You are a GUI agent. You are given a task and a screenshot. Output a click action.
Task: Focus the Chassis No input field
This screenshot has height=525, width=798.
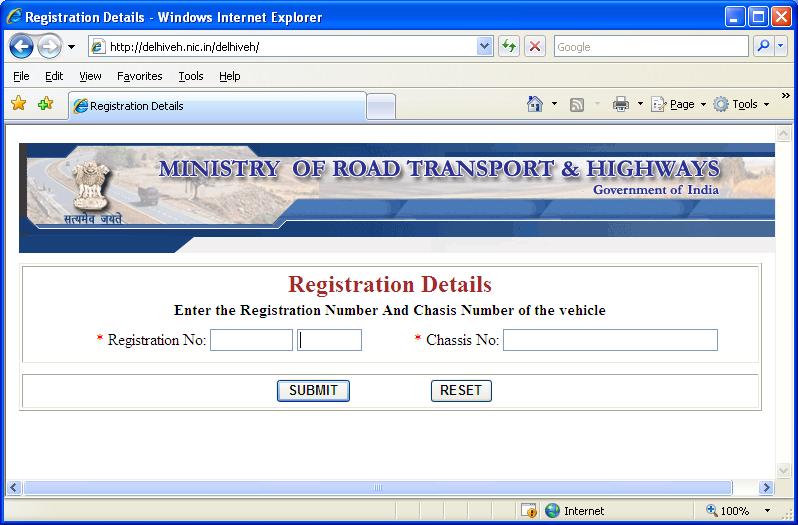coord(610,340)
